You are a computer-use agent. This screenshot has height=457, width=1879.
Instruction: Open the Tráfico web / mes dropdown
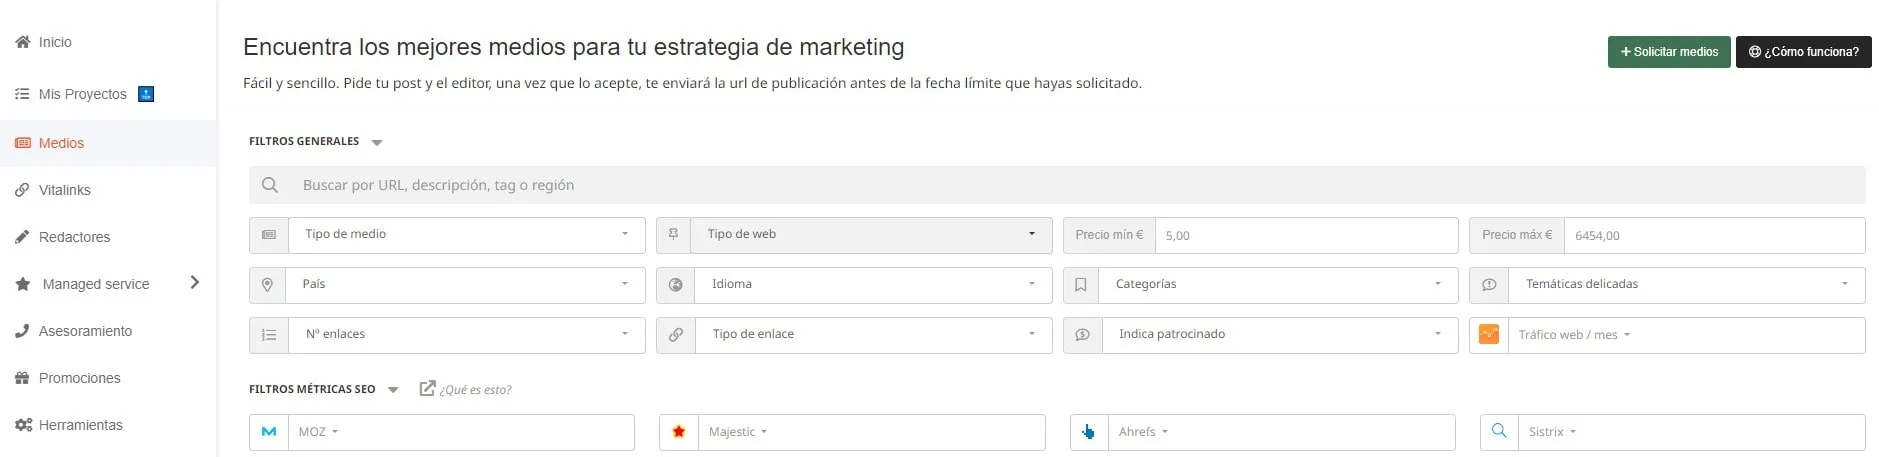[x=1574, y=335]
